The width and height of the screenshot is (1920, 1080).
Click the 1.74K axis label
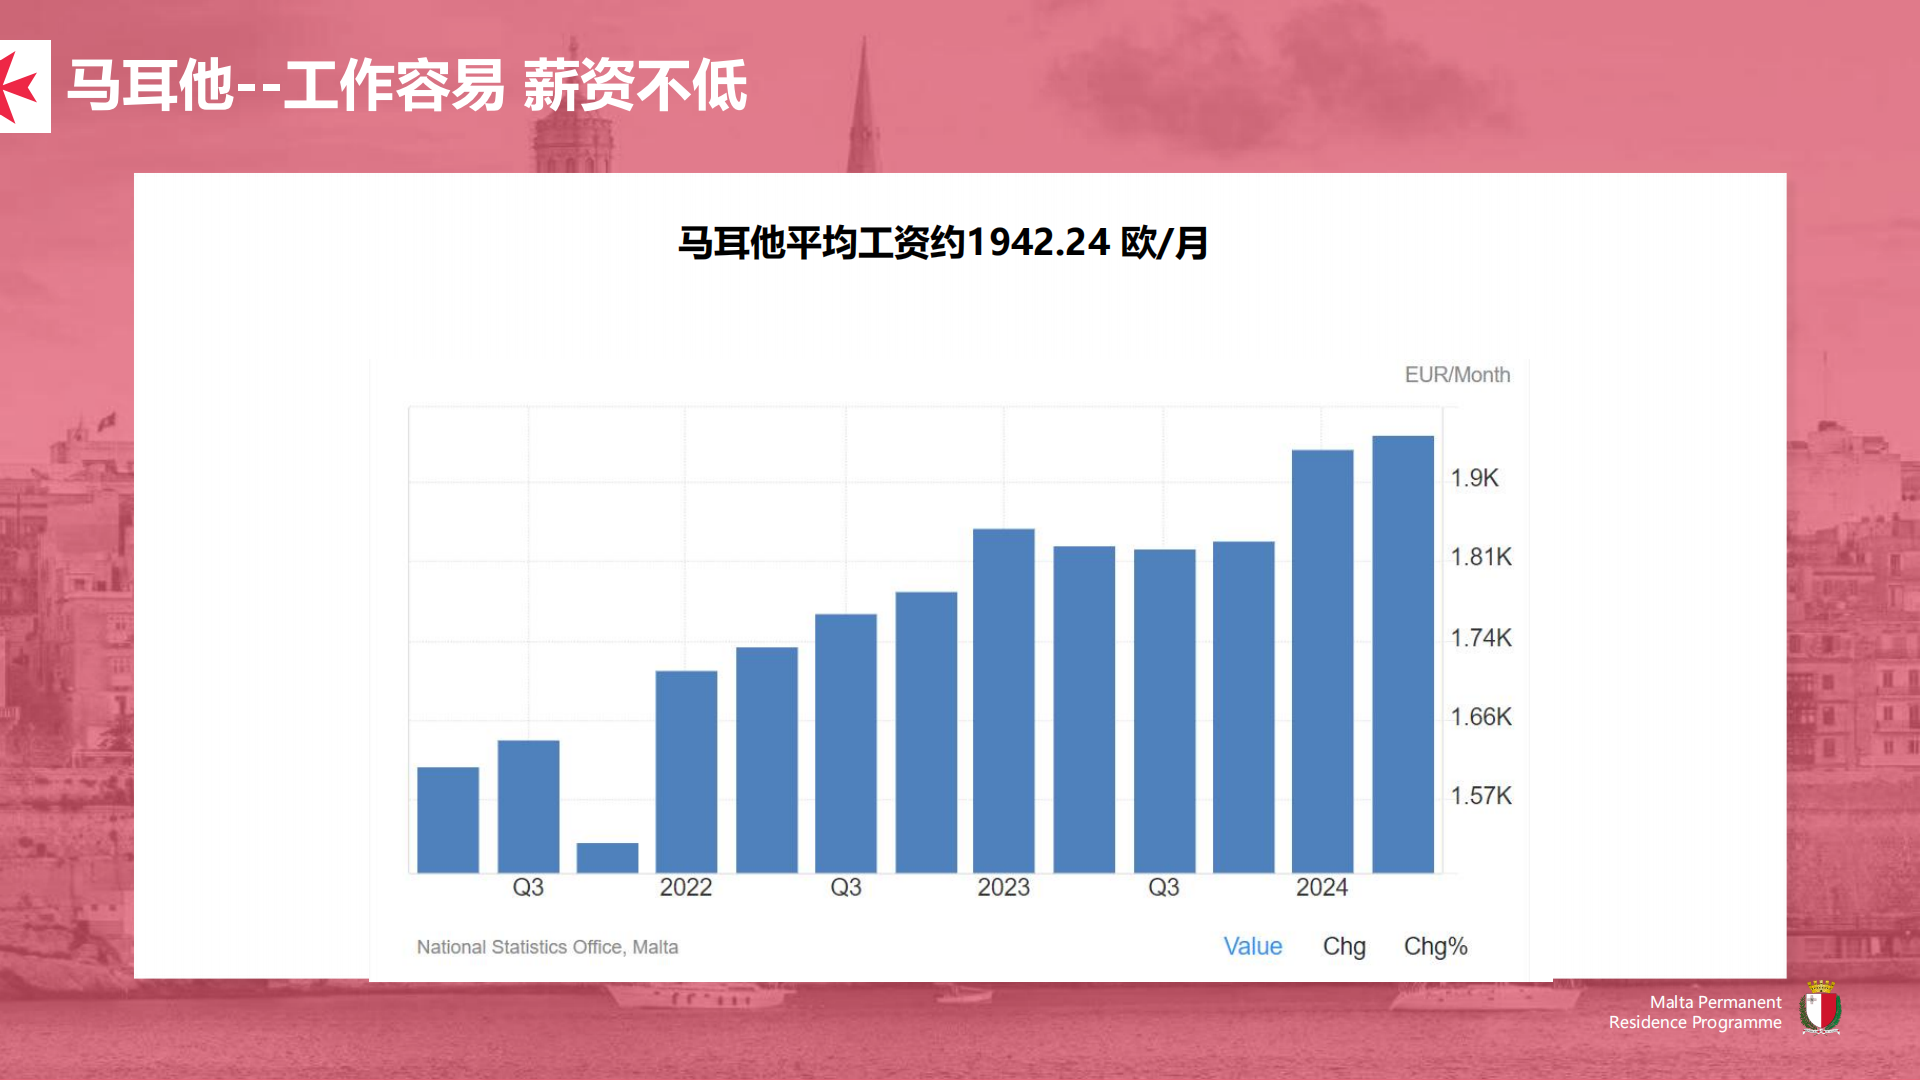1481,638
